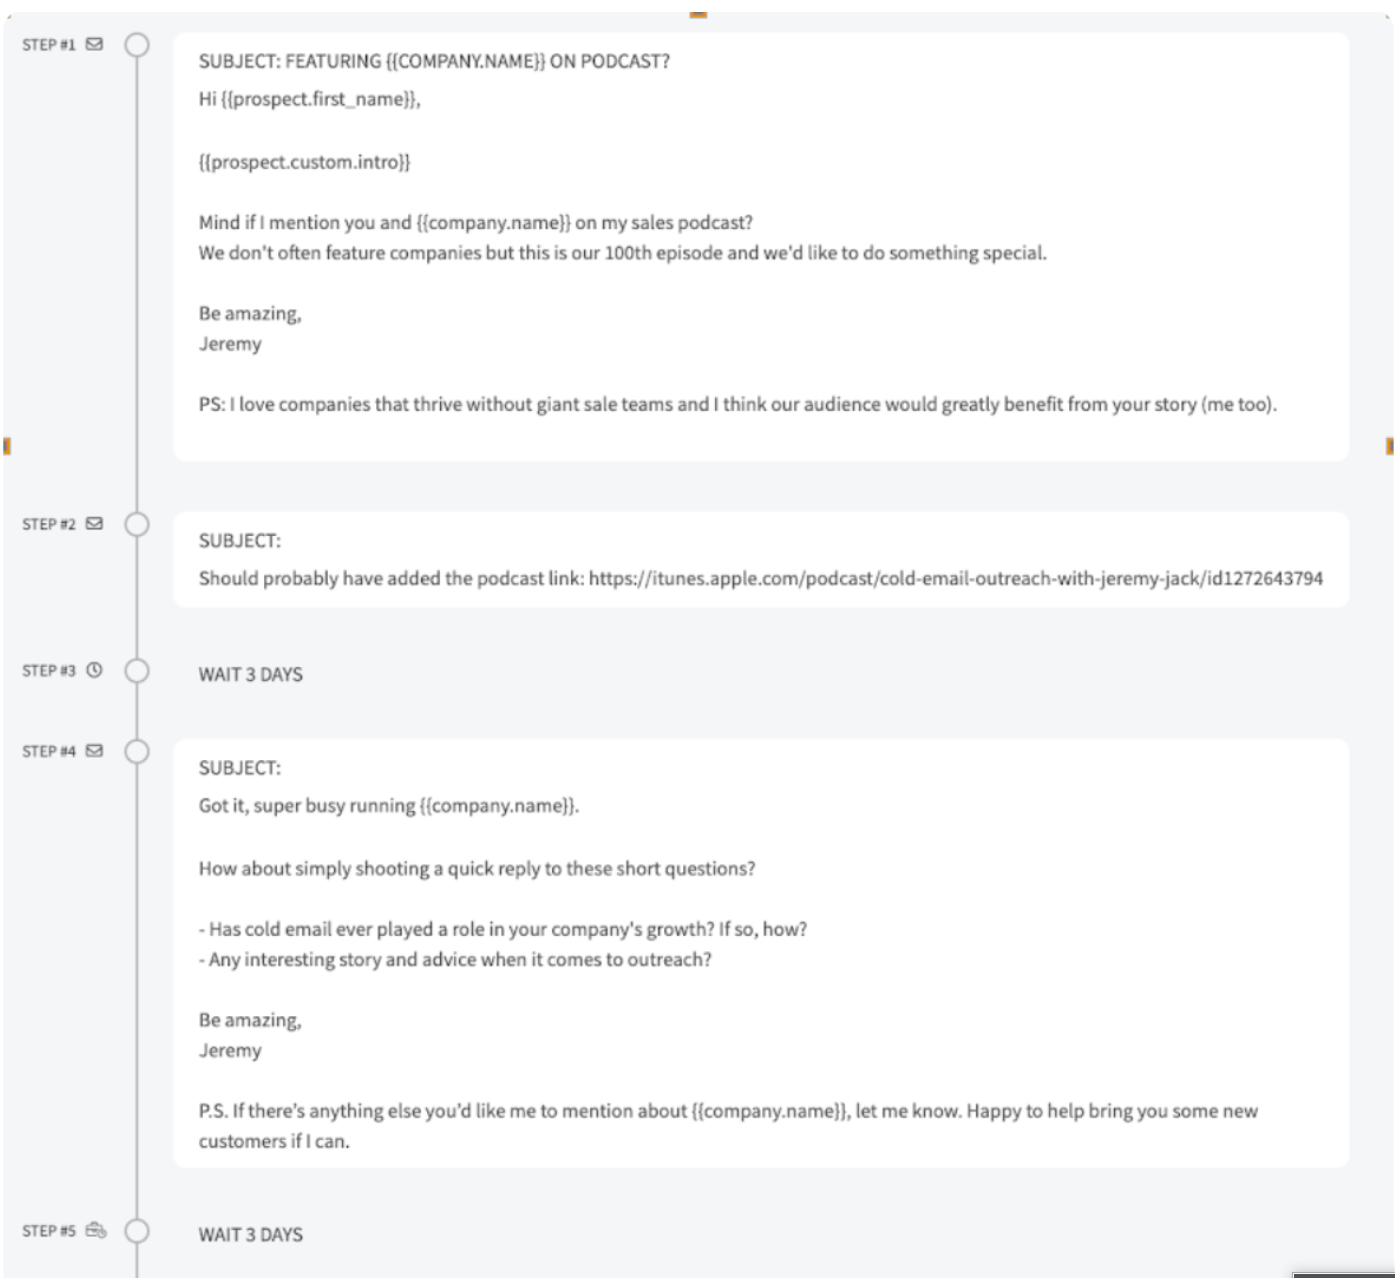The height and width of the screenshot is (1278, 1395).
Task: Select the Step #3 timeline circle marker
Action: [x=137, y=671]
